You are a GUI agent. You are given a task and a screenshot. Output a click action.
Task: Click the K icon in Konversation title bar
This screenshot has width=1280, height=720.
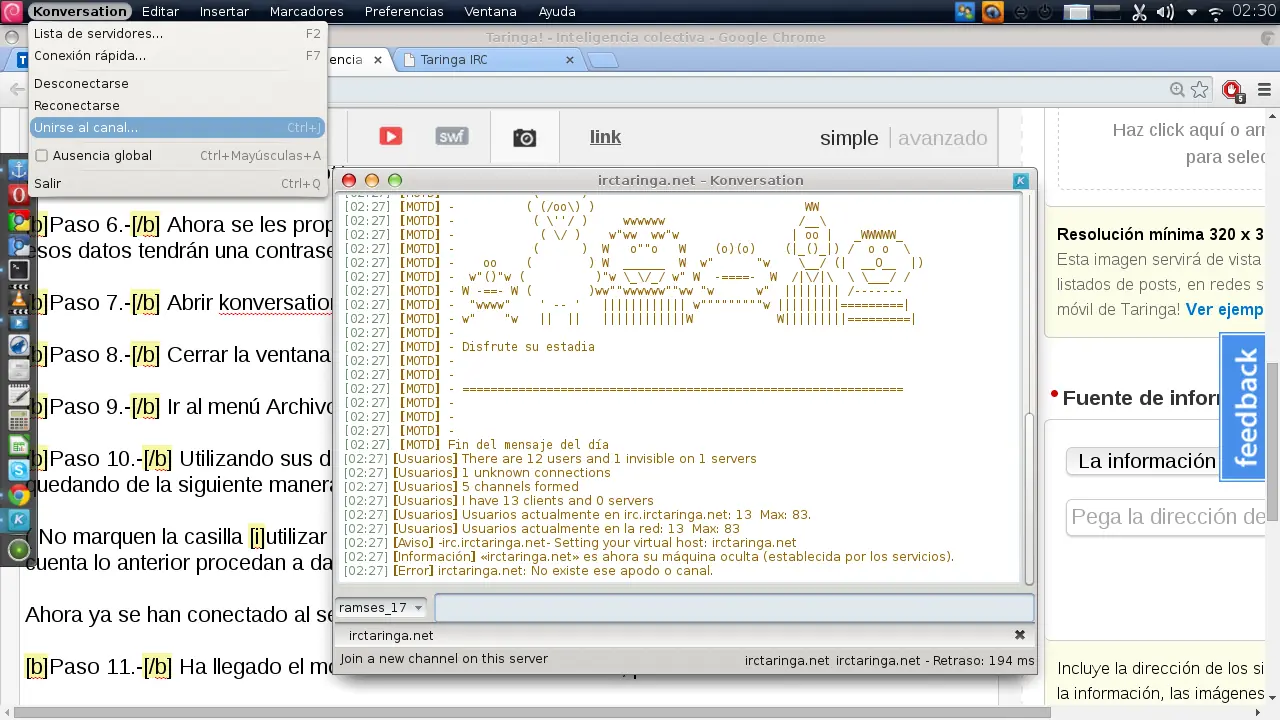pos(1020,180)
